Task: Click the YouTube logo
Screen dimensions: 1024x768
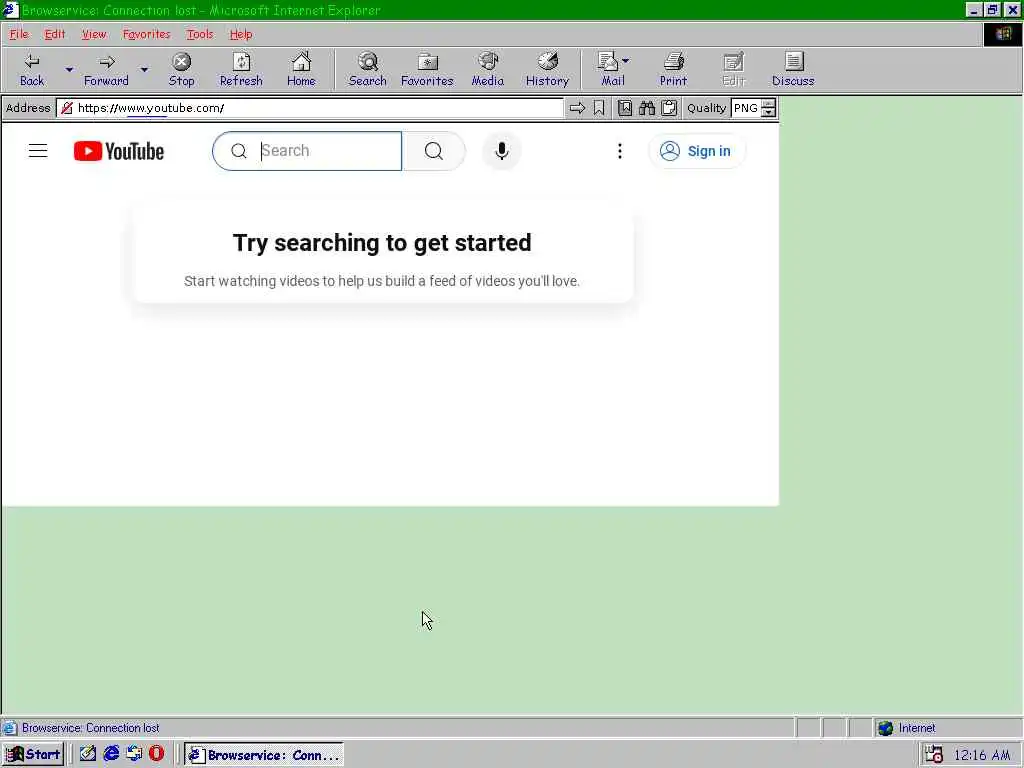Action: click(x=119, y=151)
